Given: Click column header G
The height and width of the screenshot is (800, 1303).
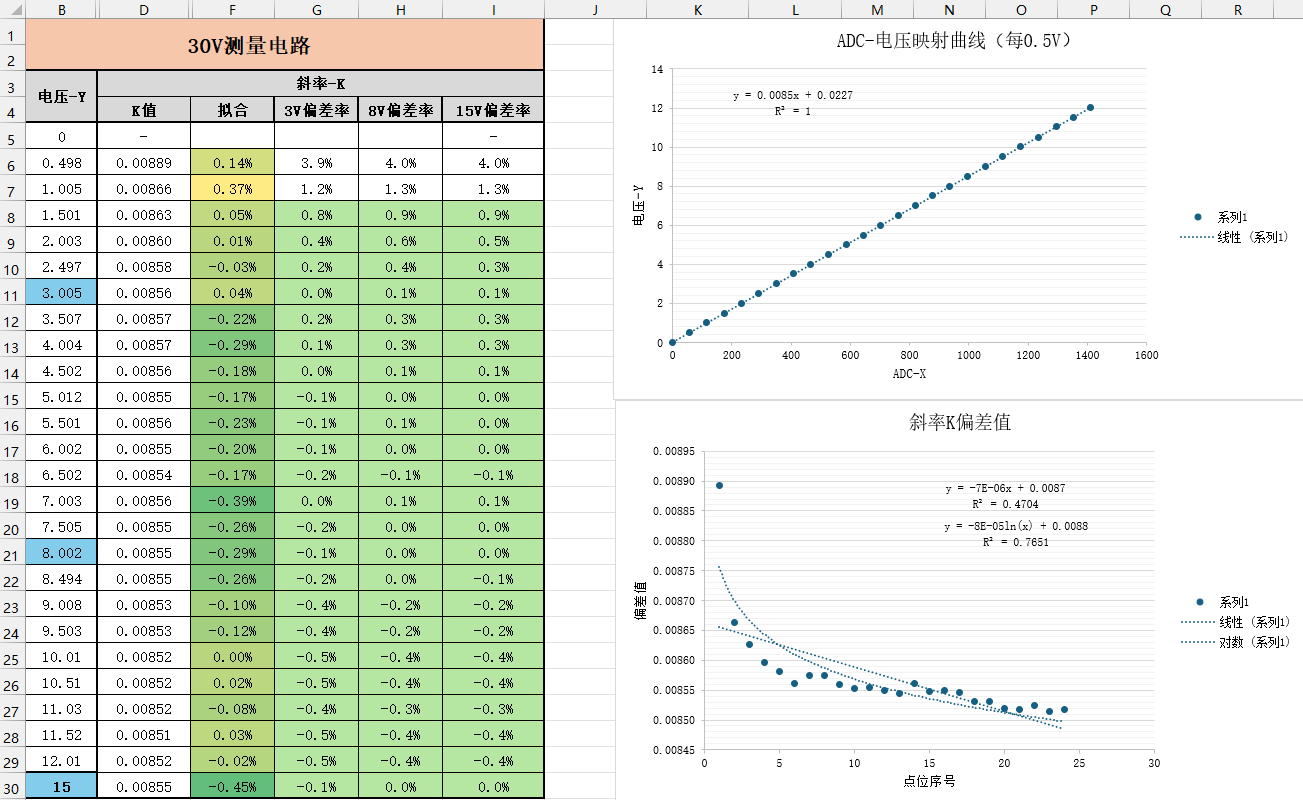Looking at the screenshot, I should [x=316, y=9].
